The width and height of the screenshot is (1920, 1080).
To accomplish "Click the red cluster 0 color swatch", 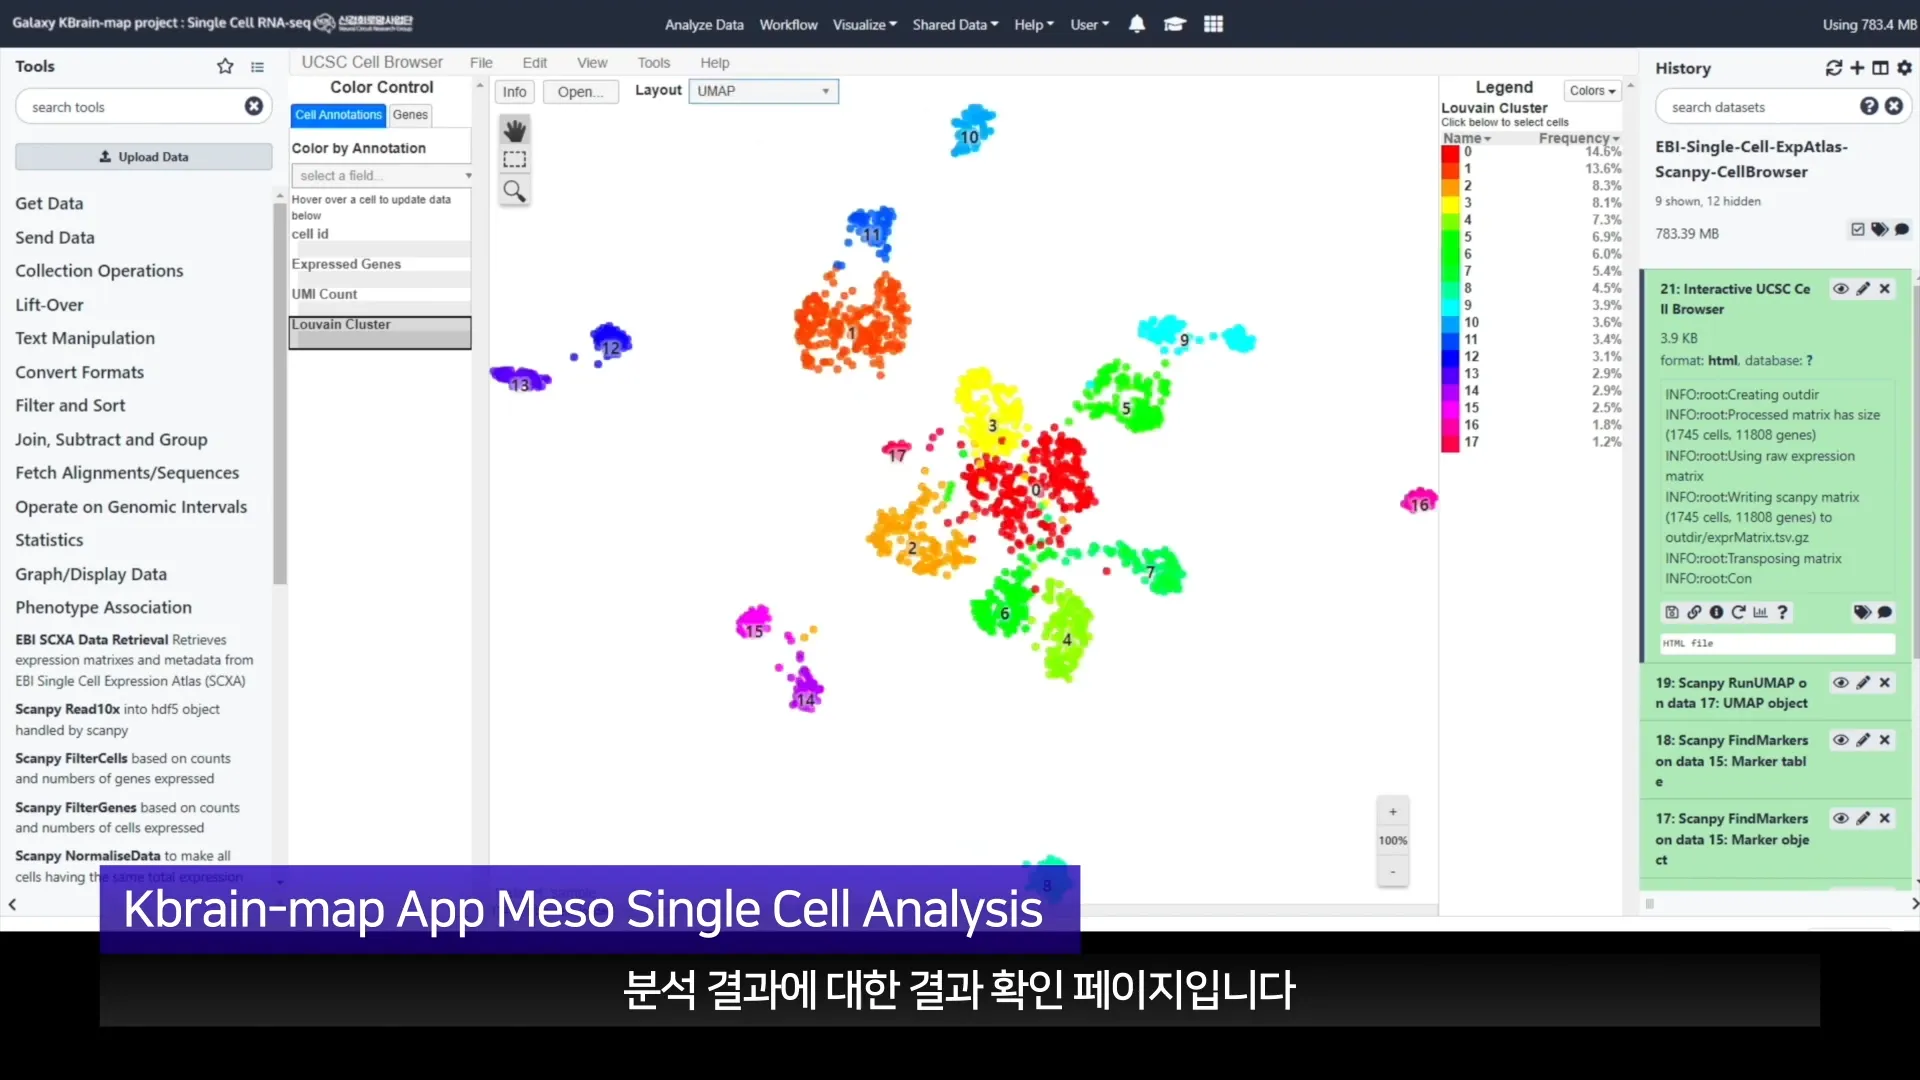I will 1450,152.
